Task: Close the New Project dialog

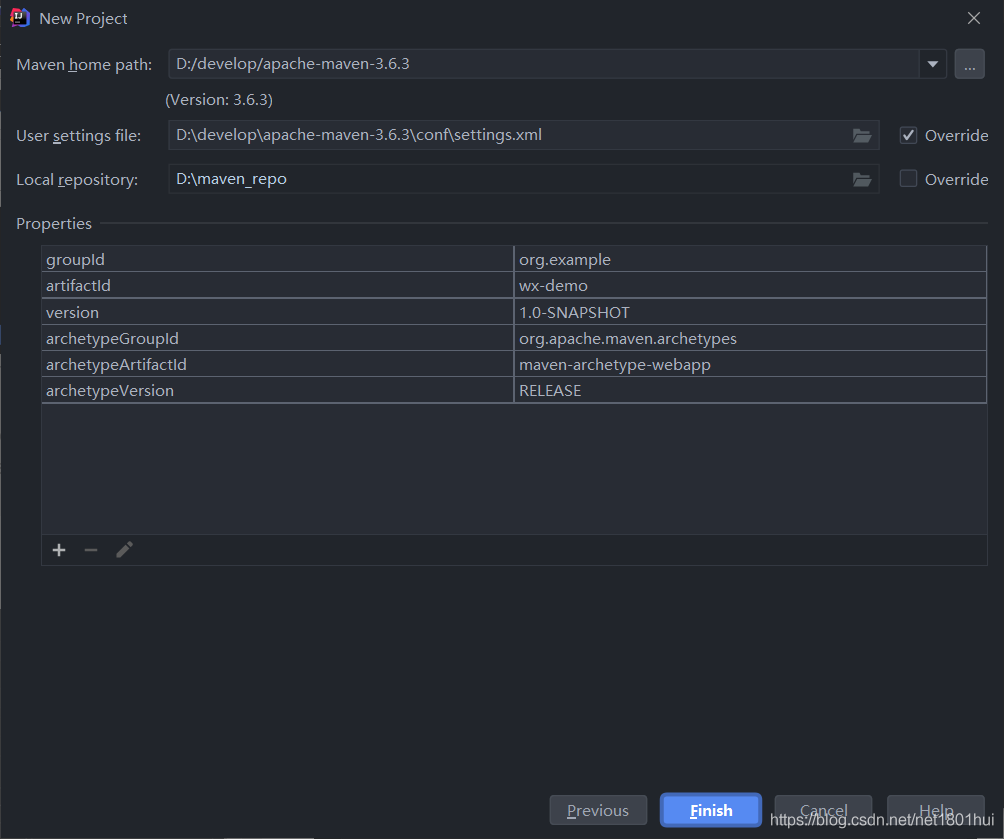Action: pyautogui.click(x=974, y=19)
